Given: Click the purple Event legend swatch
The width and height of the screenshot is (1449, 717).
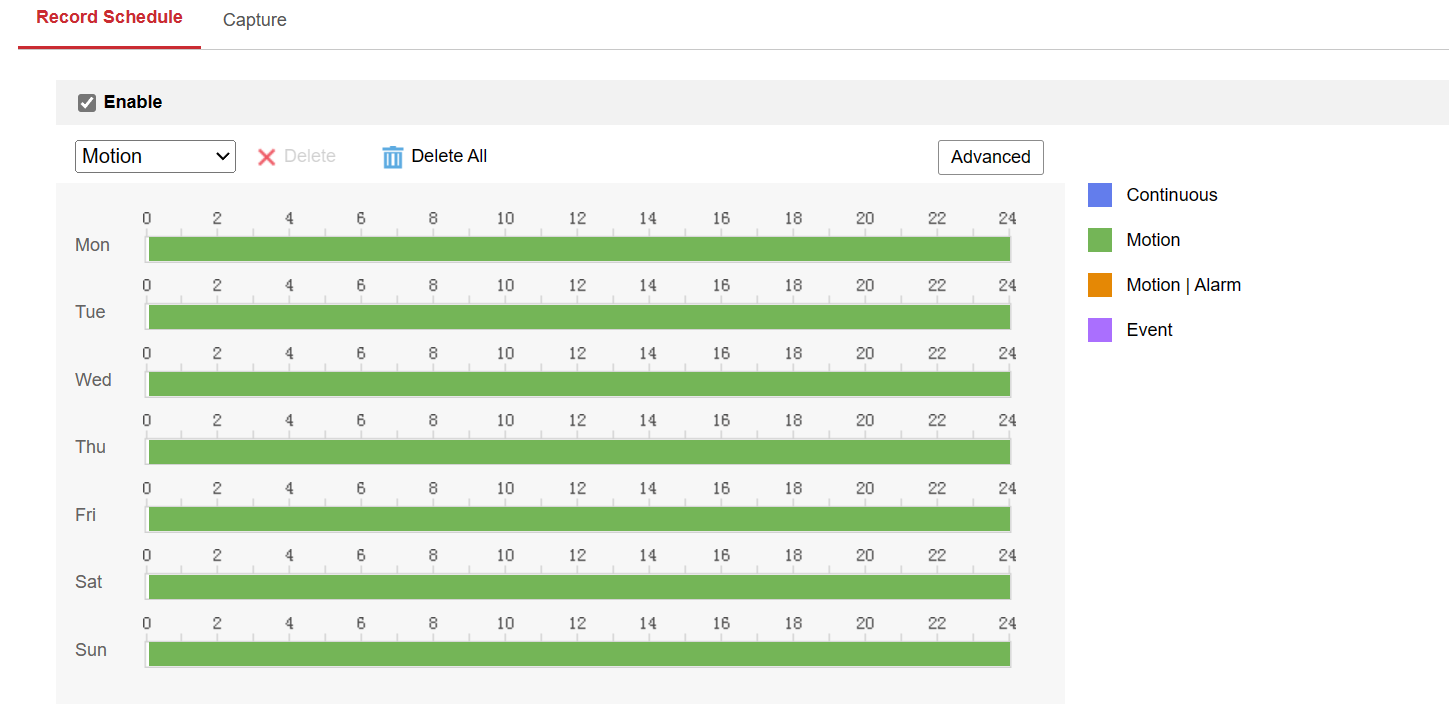Looking at the screenshot, I should pyautogui.click(x=1100, y=330).
